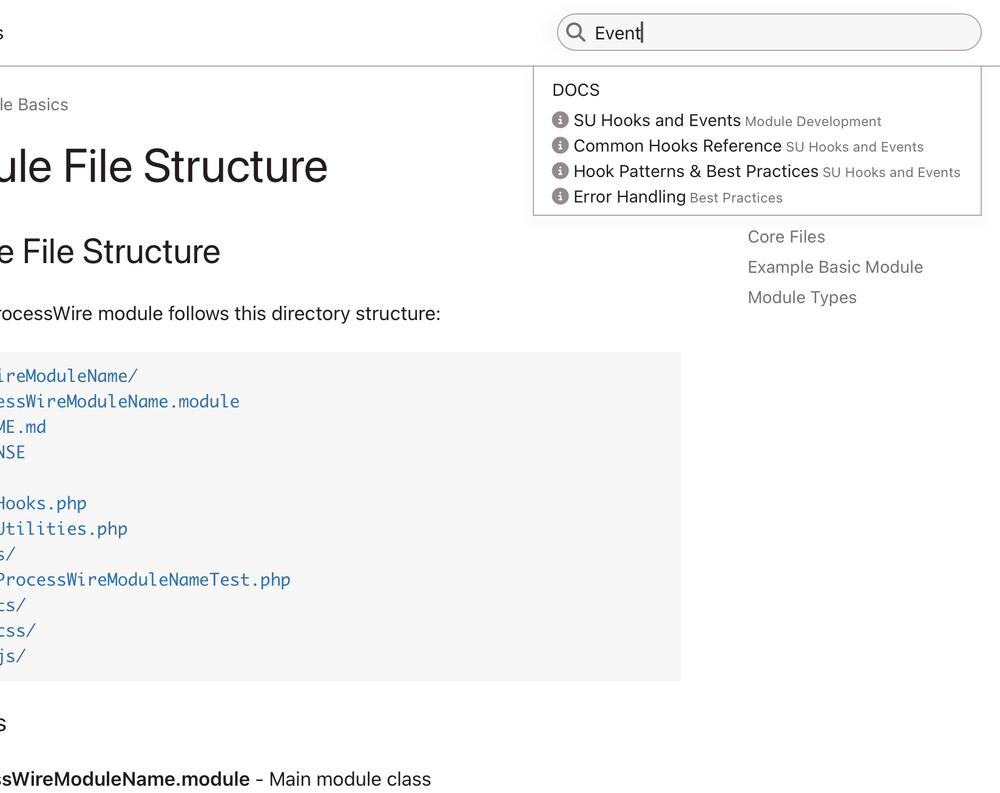Click the 'Hooks.php' line in code block
1000x793 pixels.
43,503
